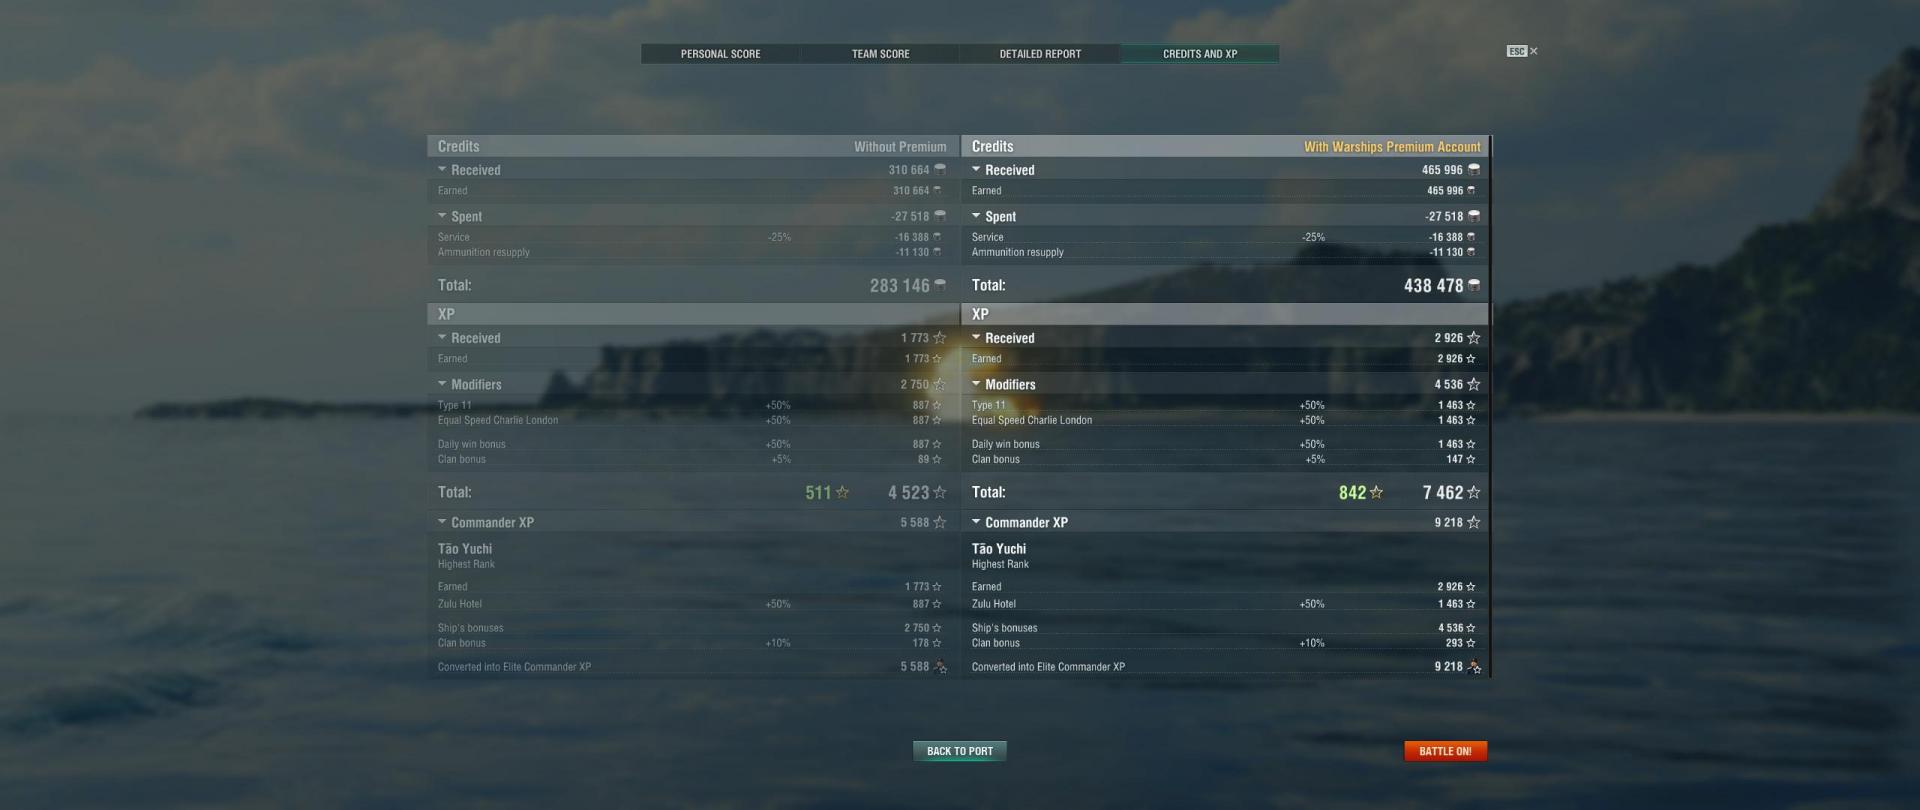Collapse the non-premium XP Received section

(442, 337)
